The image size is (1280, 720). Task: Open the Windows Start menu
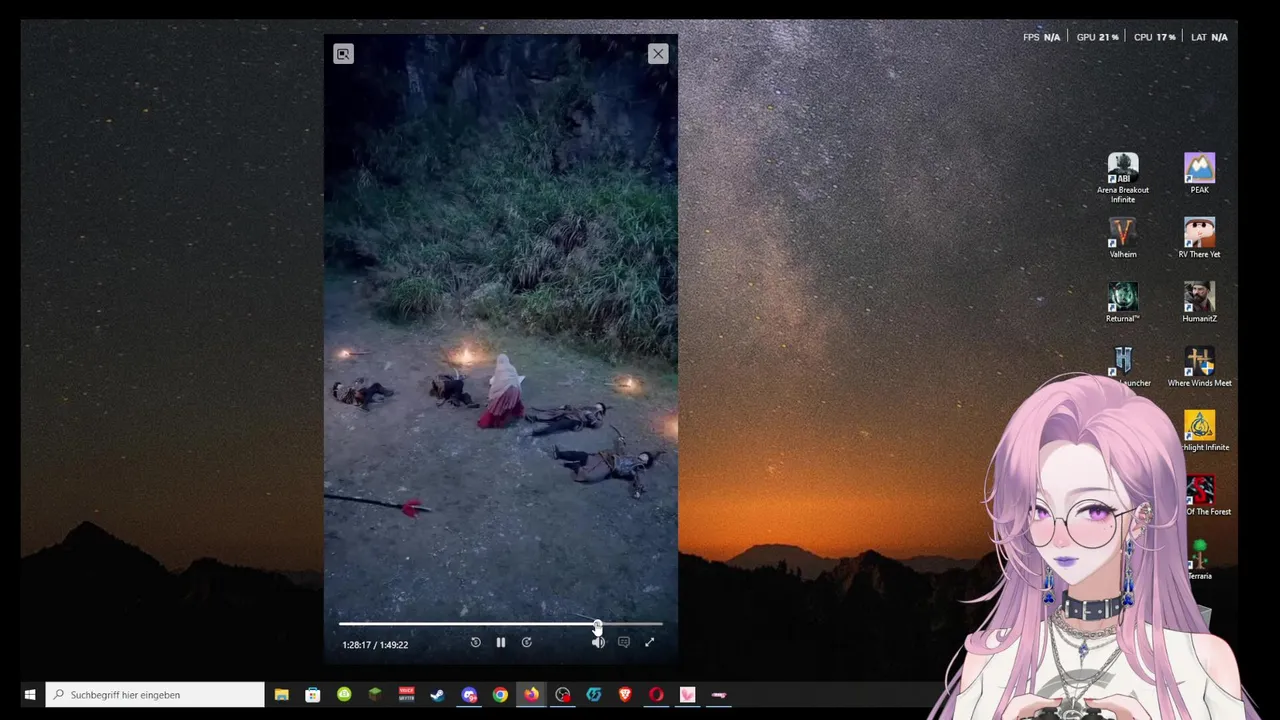tap(30, 695)
